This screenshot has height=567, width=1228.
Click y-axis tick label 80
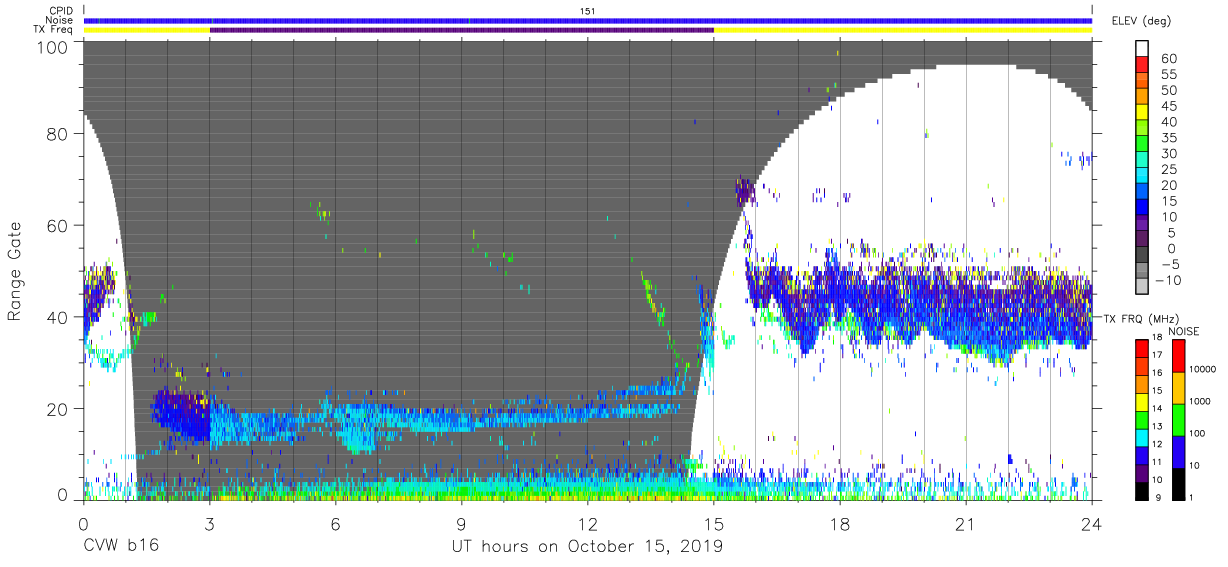point(58,135)
